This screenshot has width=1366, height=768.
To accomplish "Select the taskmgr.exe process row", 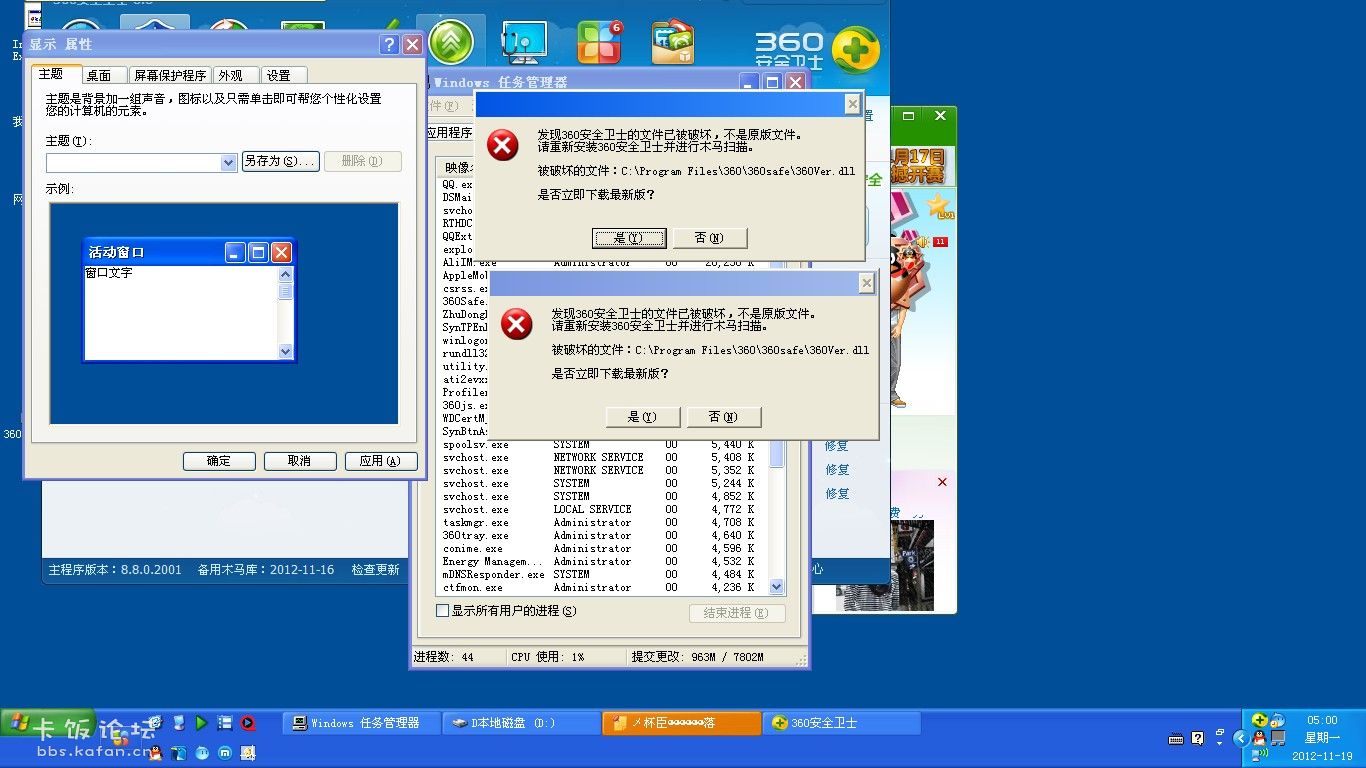I will (x=604, y=522).
